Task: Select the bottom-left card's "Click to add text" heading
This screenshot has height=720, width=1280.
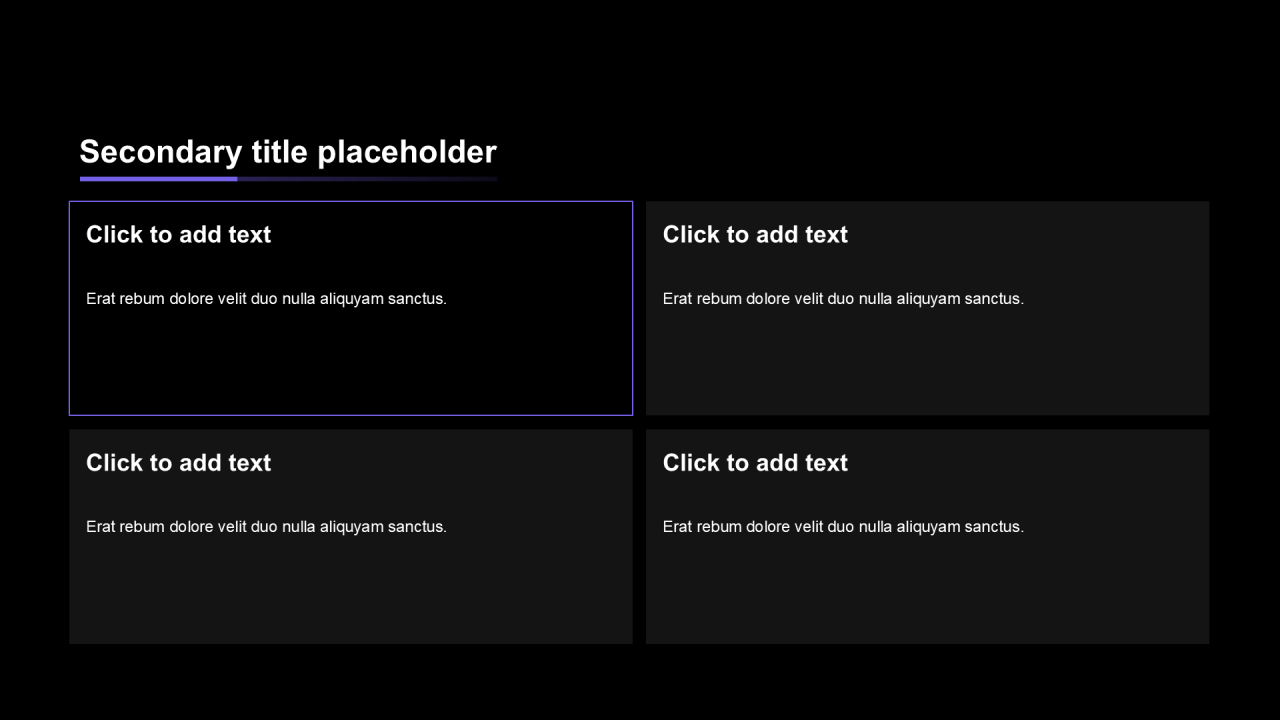Action: coord(178,463)
